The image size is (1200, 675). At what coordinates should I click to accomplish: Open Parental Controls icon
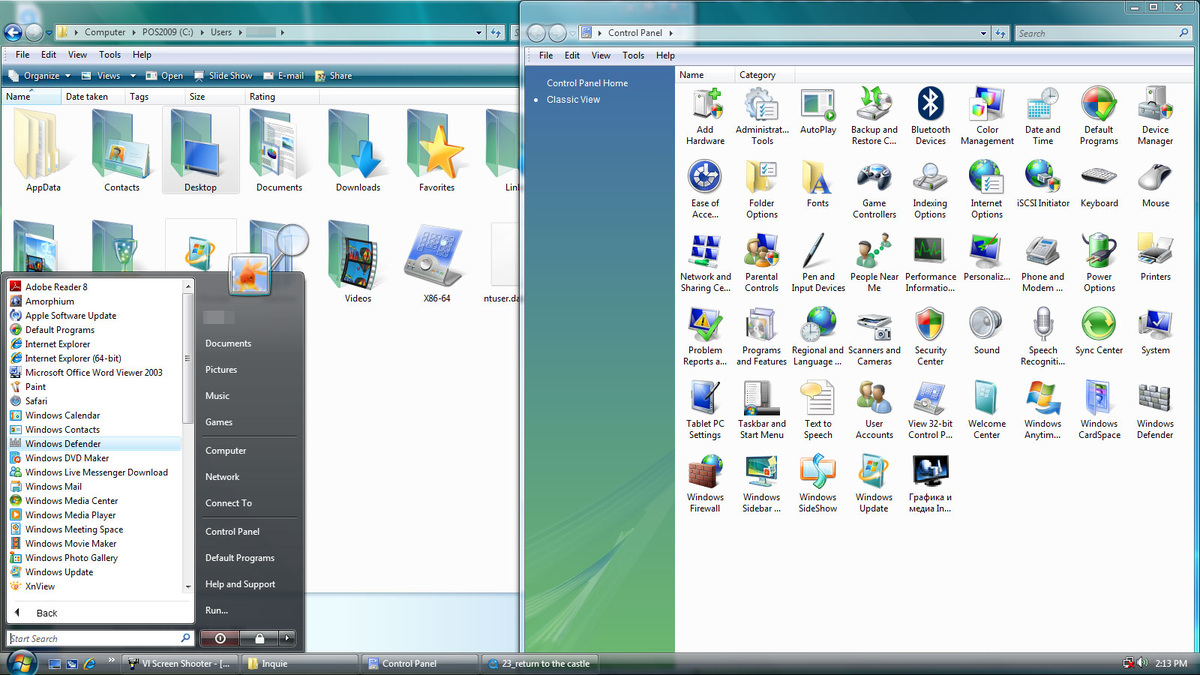click(x=762, y=263)
